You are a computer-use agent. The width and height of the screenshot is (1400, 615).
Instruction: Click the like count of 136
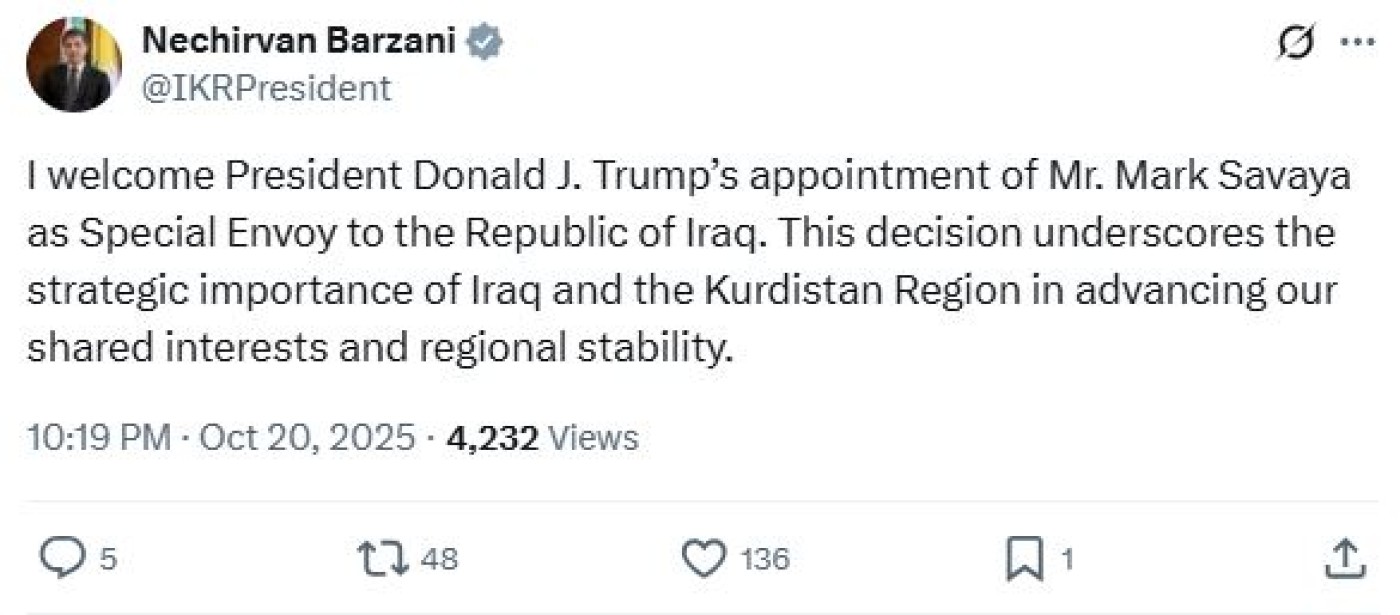(765, 559)
